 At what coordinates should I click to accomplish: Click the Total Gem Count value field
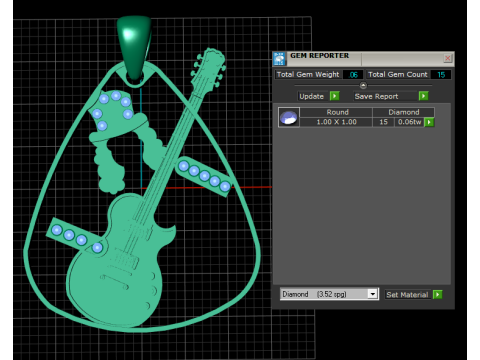441,75
